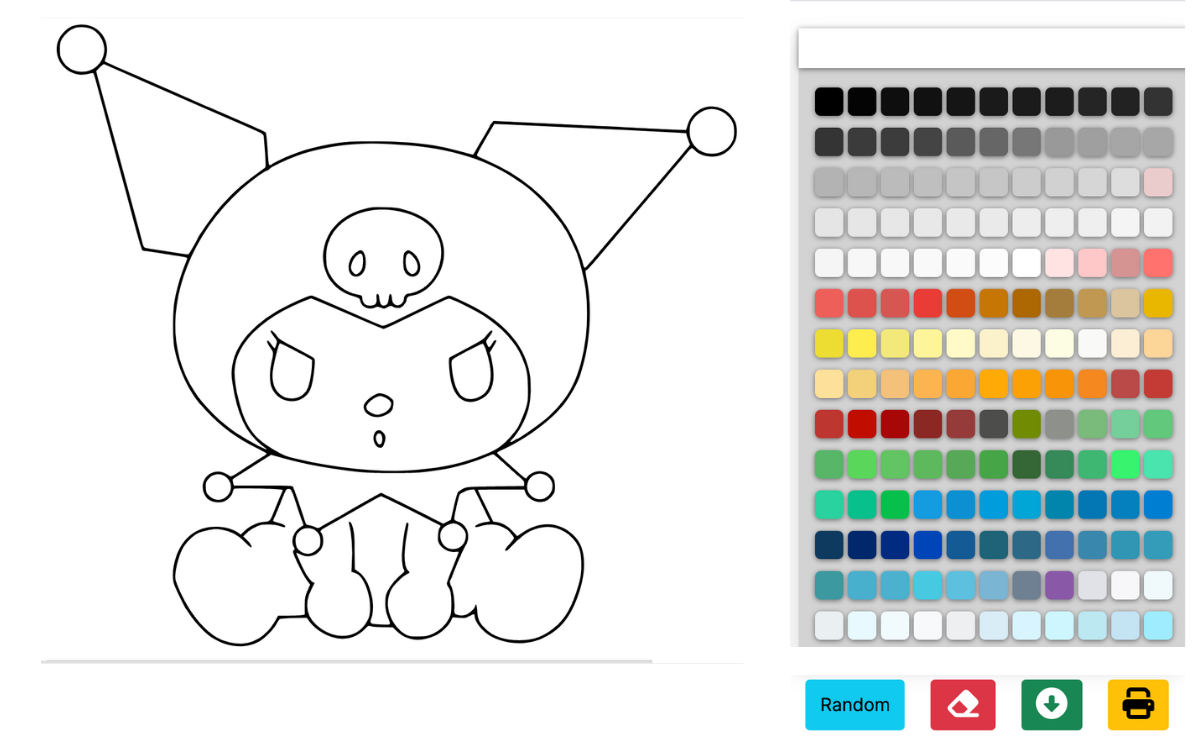Screen dimensions: 1200x750
Task: Pick the brick red swatch ending the orange row
Action: [1158, 384]
